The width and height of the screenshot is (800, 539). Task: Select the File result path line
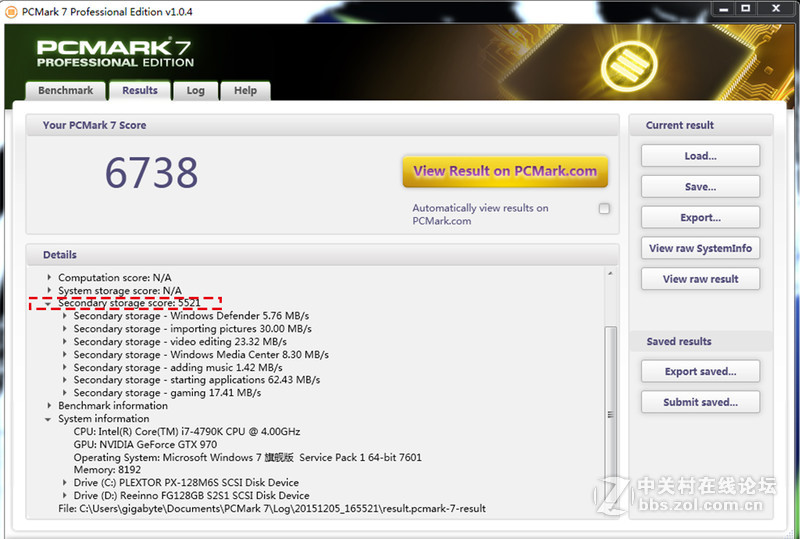(272, 508)
